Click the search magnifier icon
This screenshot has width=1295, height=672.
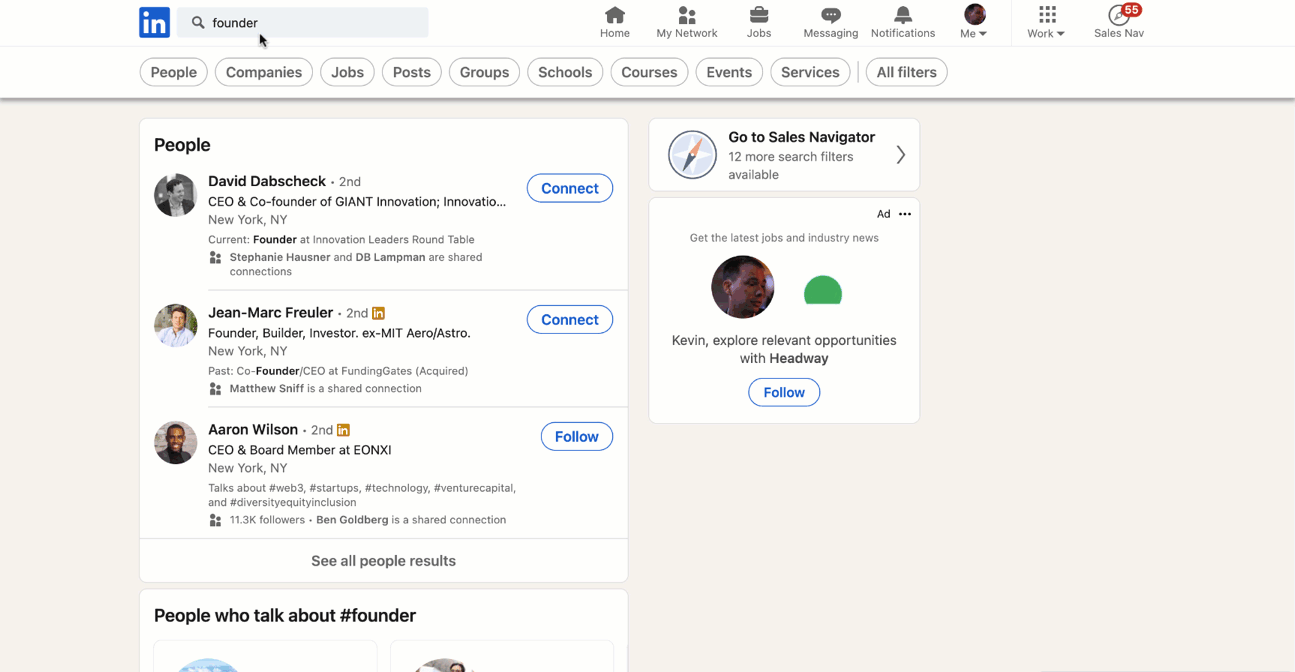pos(198,22)
